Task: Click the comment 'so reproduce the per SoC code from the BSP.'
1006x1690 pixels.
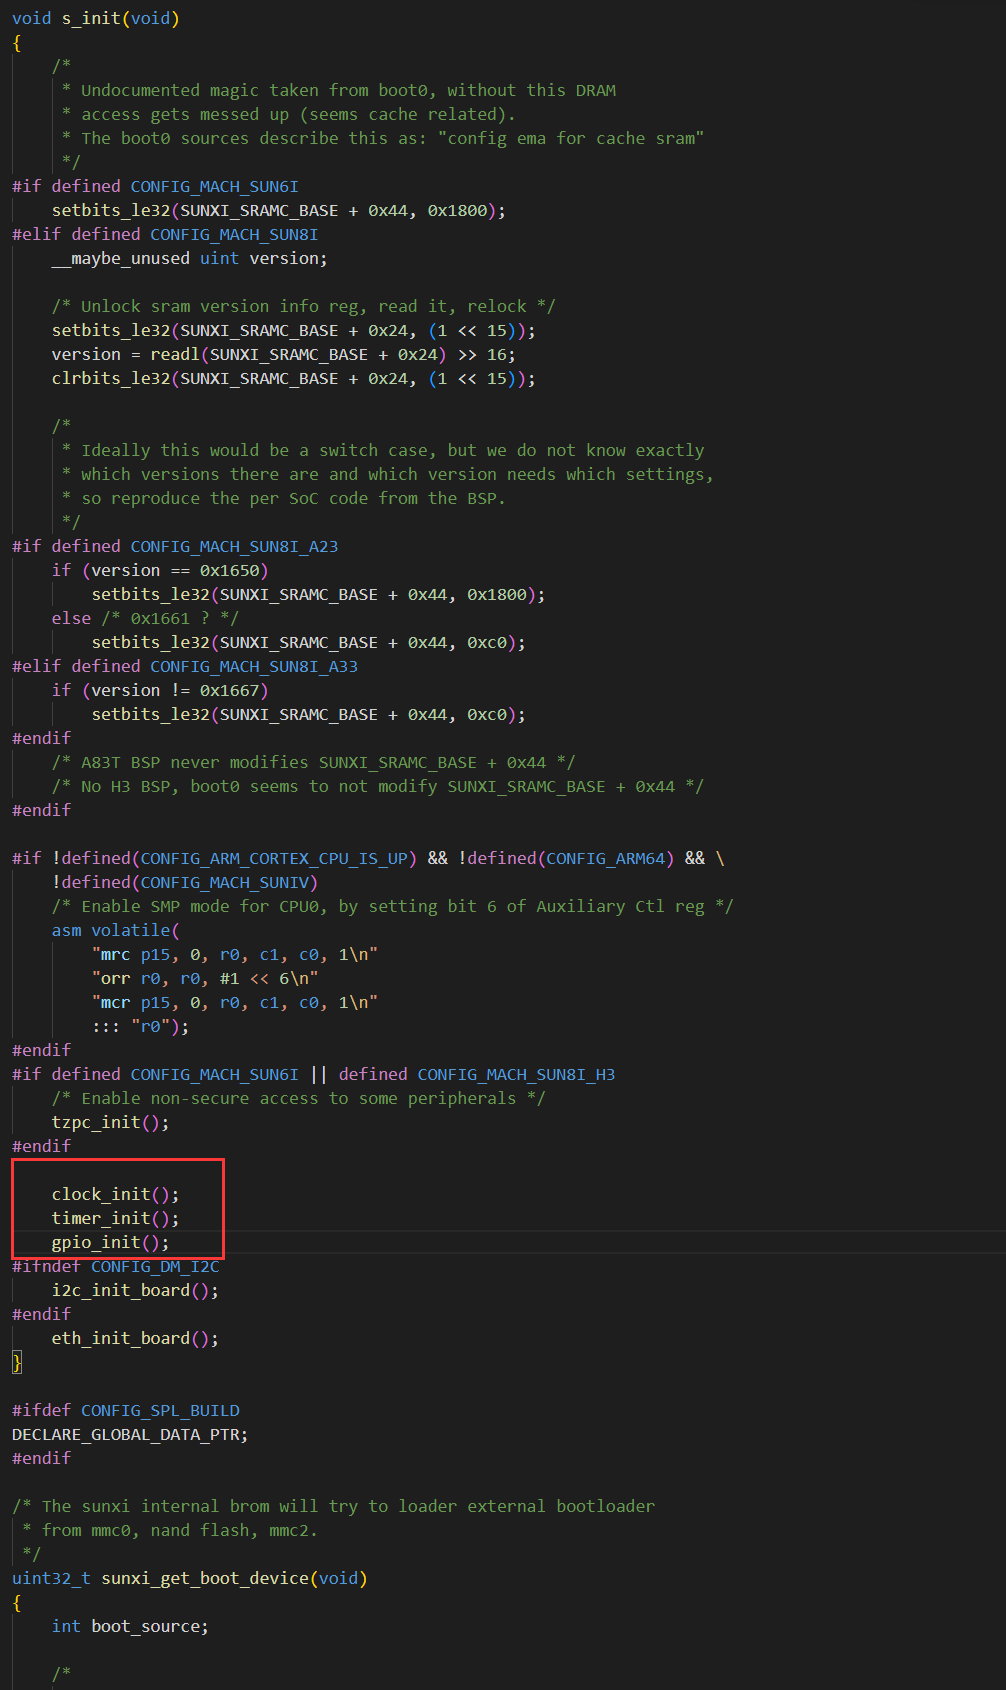Action: 284,498
